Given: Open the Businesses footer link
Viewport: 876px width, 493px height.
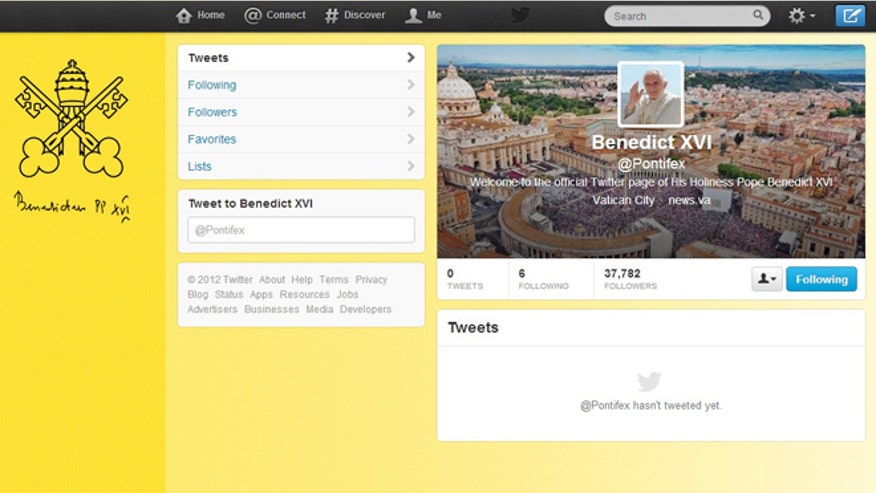Looking at the screenshot, I should (272, 309).
